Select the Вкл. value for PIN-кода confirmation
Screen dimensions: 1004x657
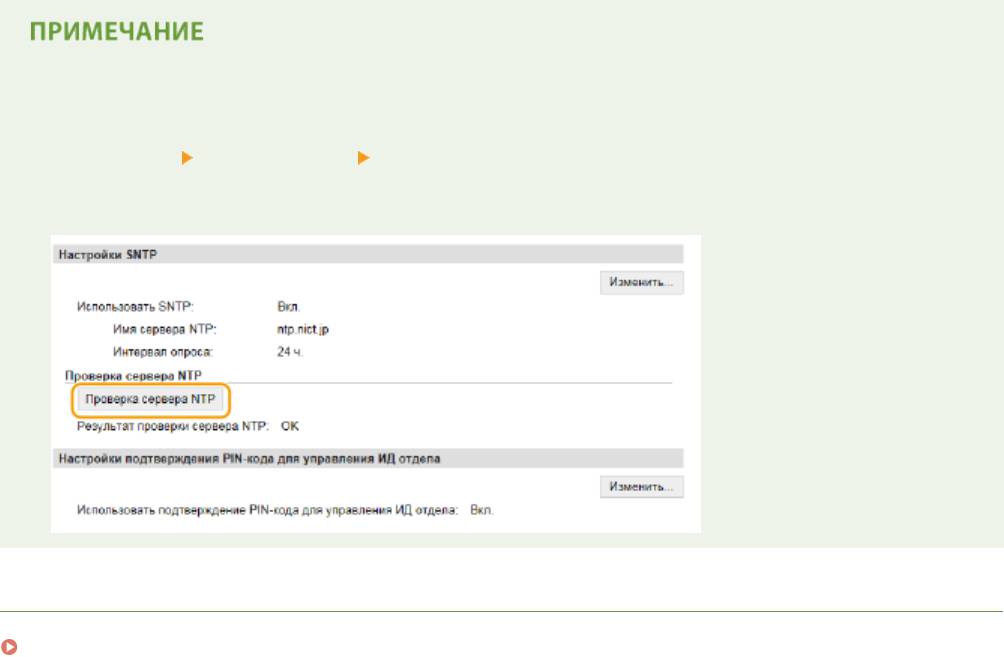click(x=482, y=510)
